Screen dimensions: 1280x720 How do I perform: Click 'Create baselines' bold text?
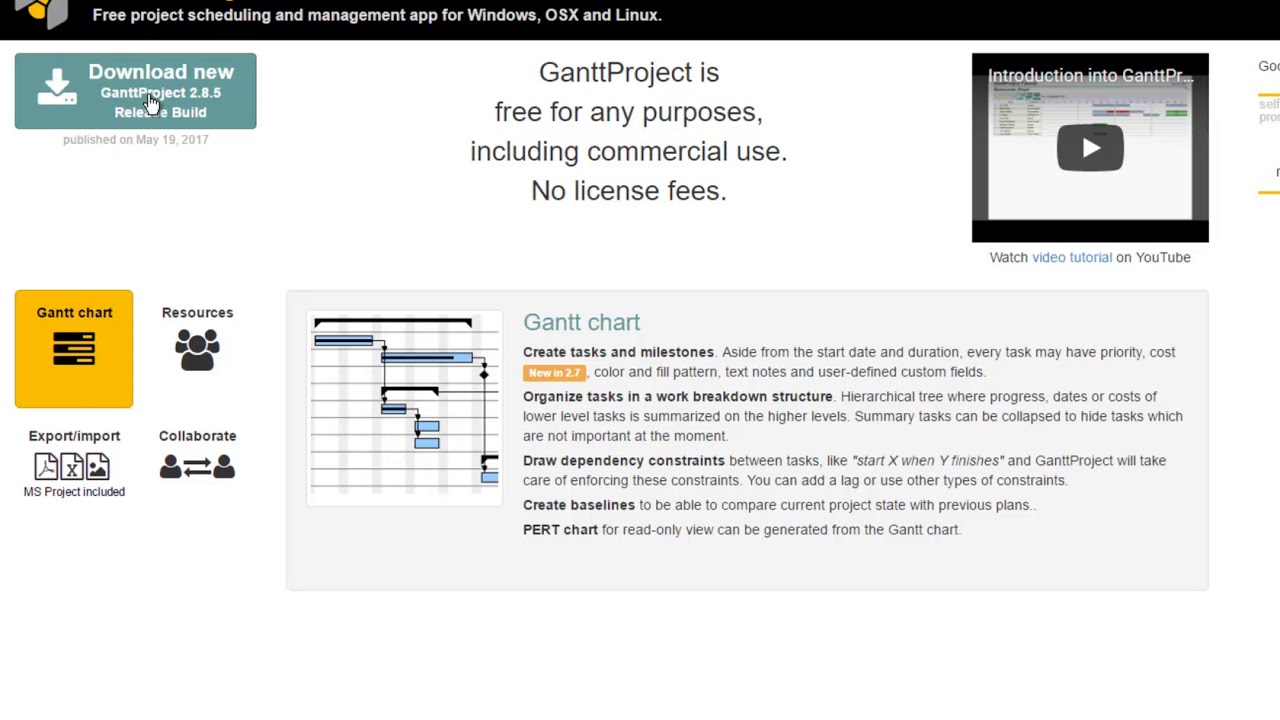pyautogui.click(x=579, y=505)
